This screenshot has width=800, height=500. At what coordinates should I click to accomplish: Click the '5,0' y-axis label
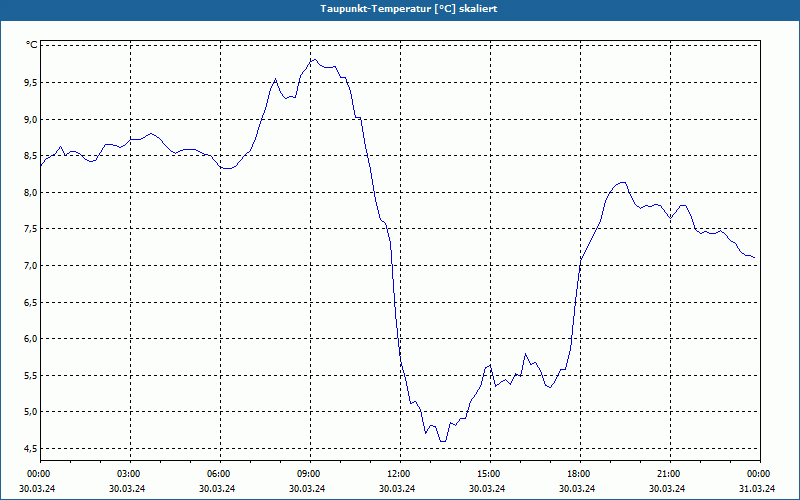tap(32, 412)
